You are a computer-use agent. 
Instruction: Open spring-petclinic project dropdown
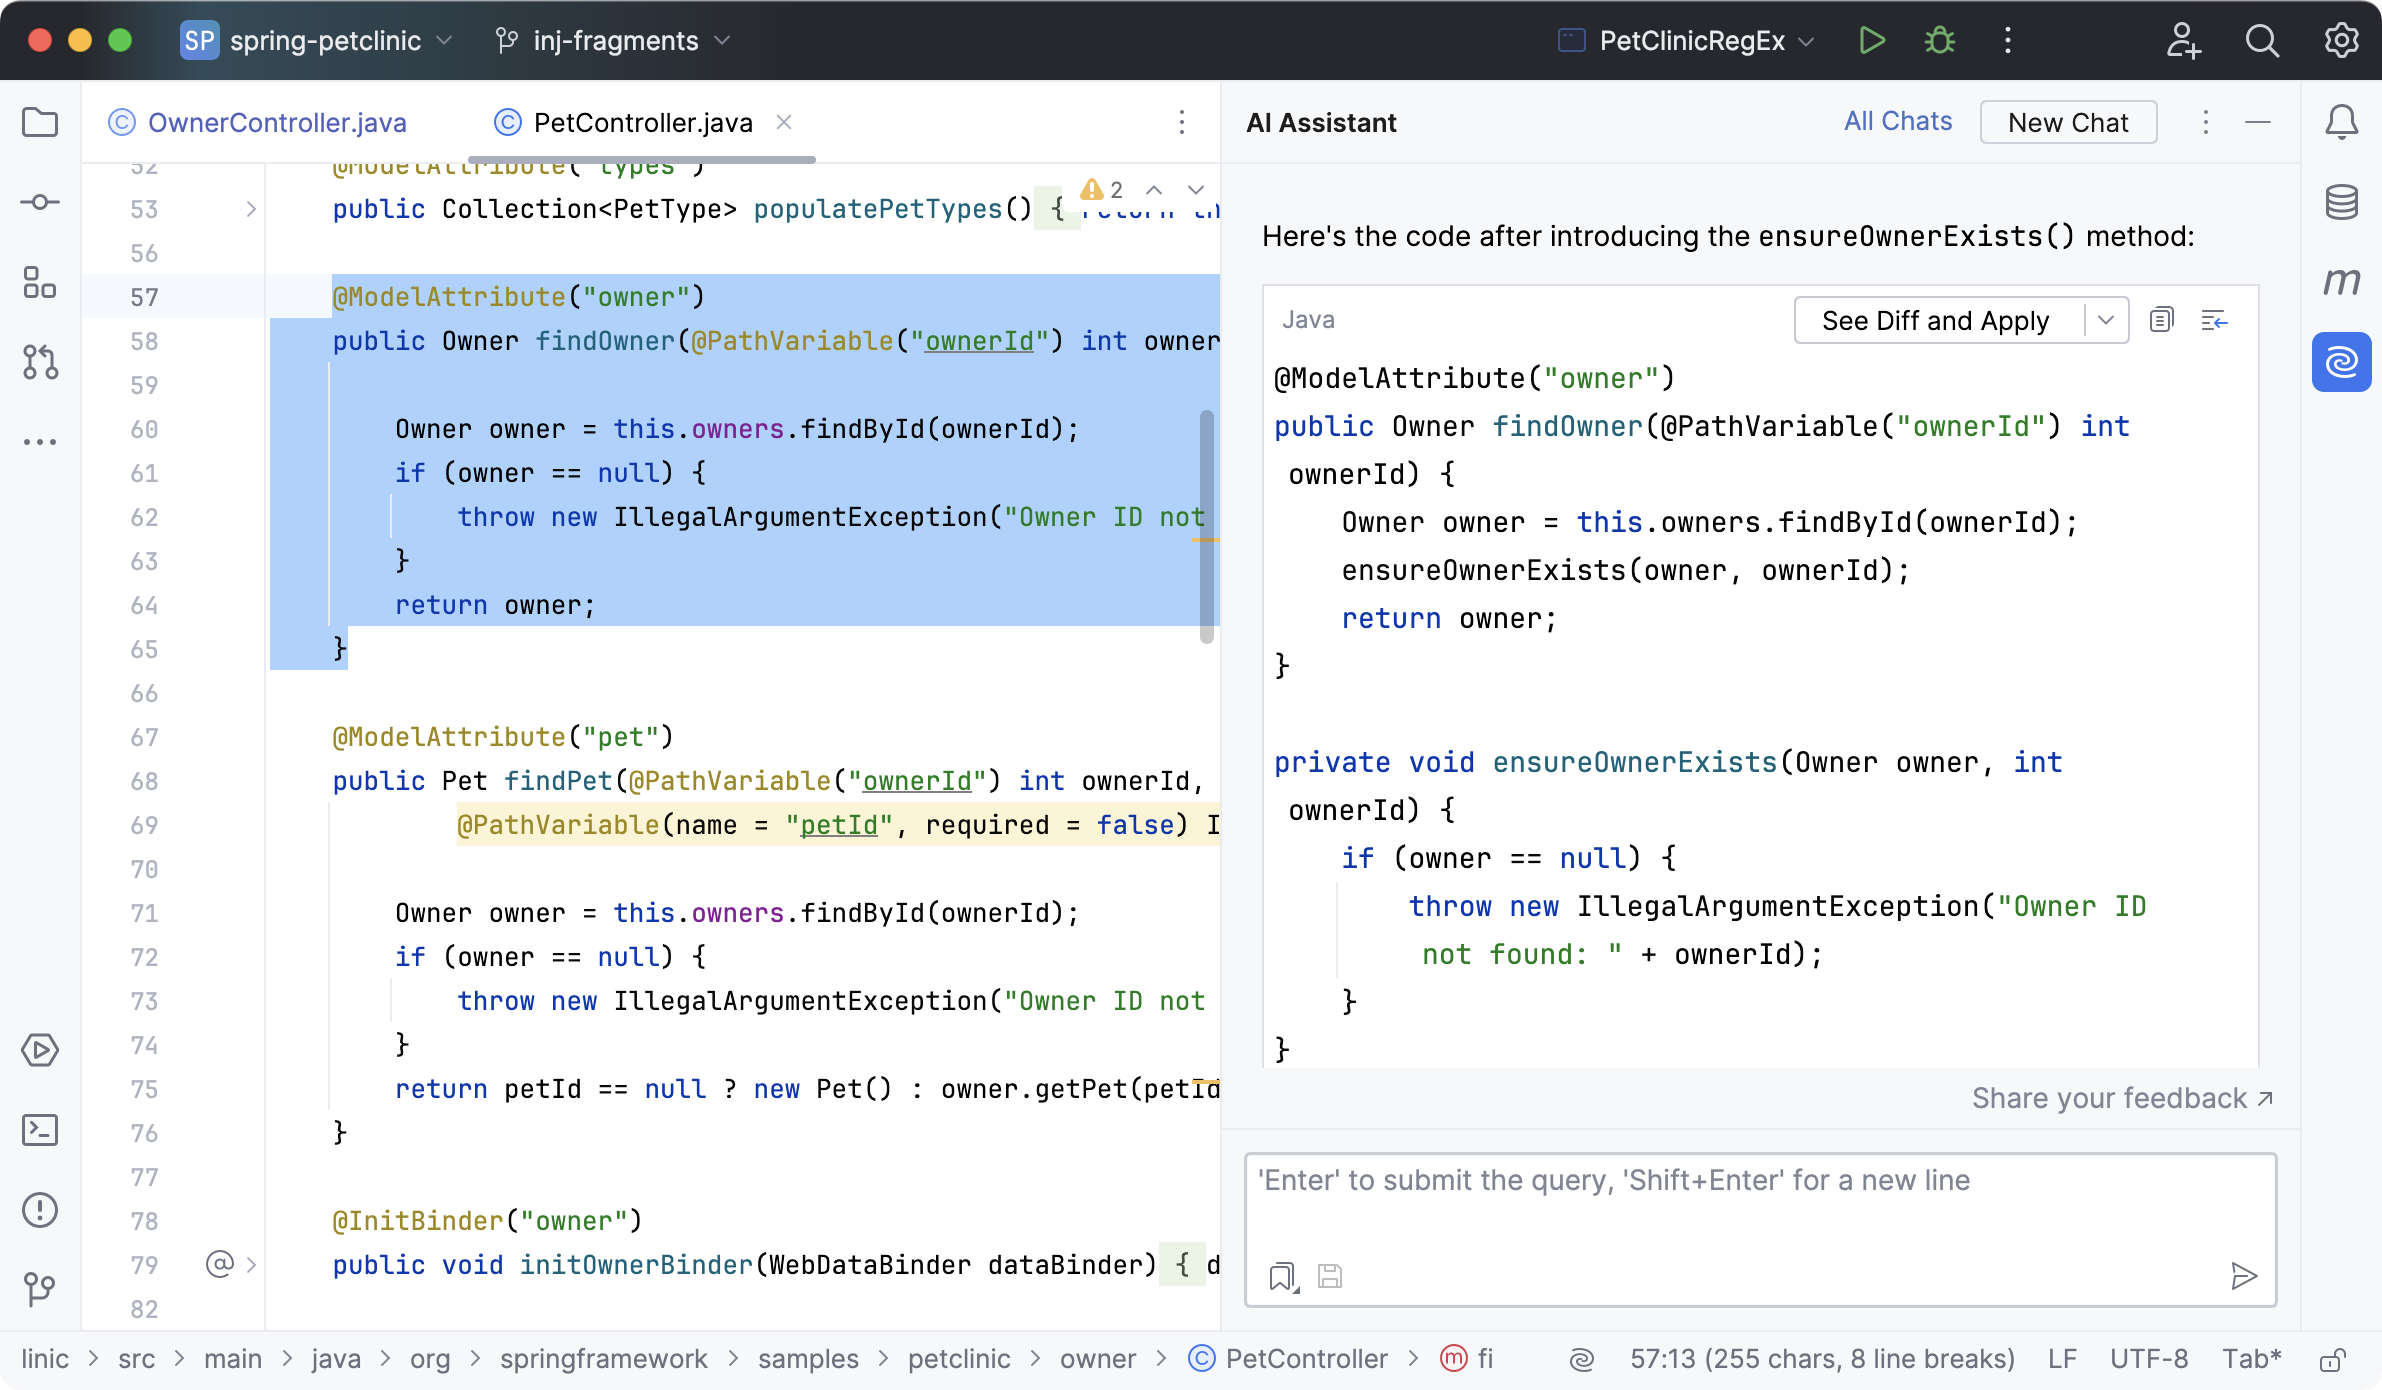coord(317,40)
